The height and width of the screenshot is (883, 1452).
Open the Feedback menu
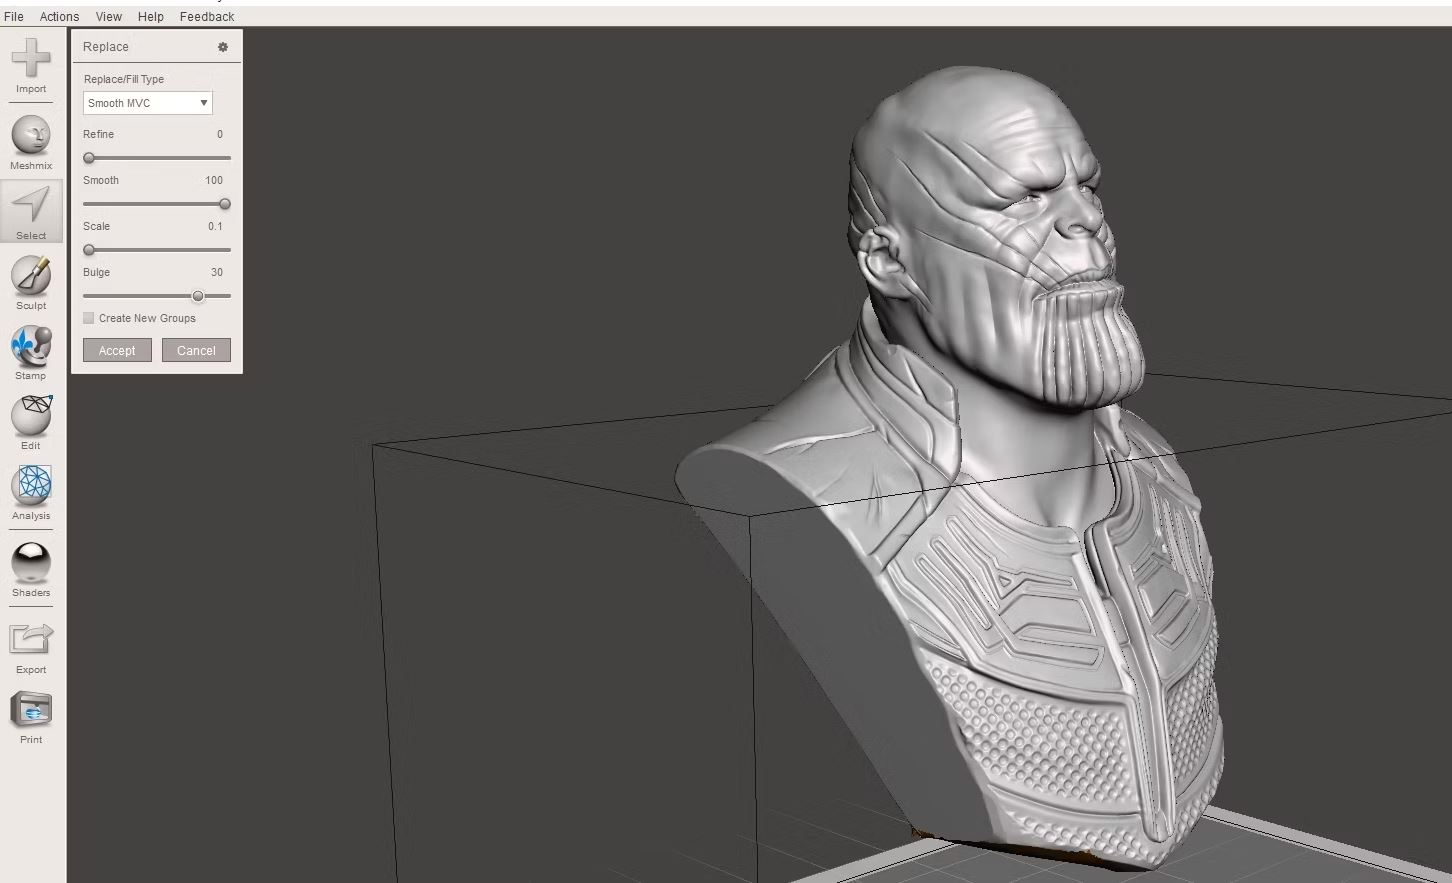click(207, 17)
